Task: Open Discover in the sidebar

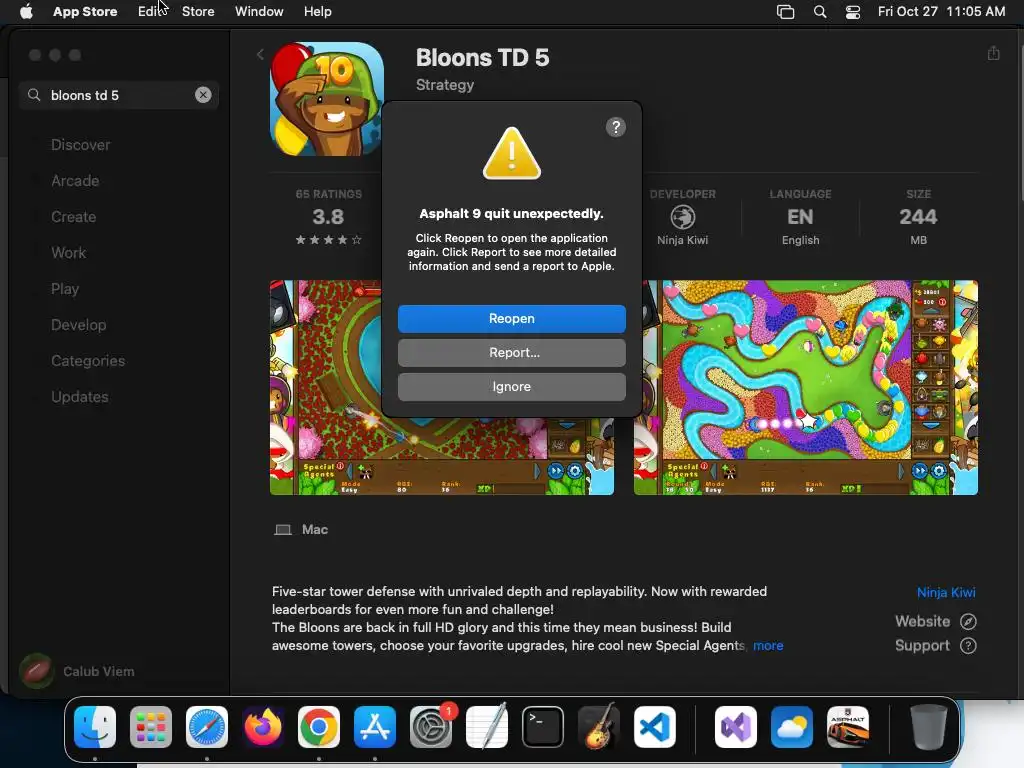Action: [x=80, y=145]
